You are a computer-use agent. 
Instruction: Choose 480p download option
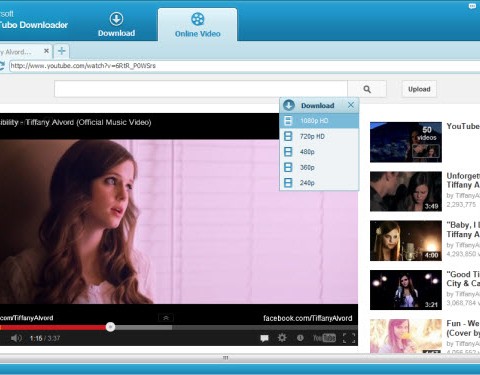pos(319,152)
